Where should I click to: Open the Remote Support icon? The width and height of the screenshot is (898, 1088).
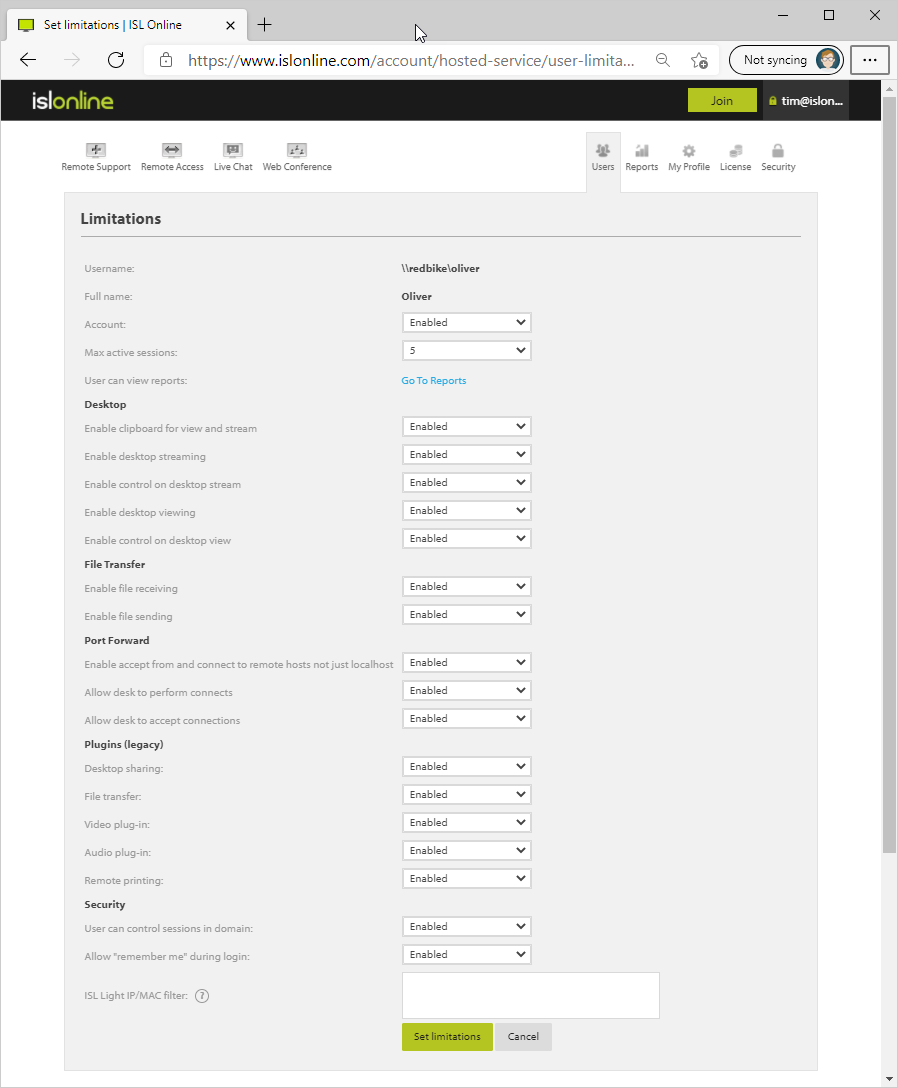pos(96,151)
